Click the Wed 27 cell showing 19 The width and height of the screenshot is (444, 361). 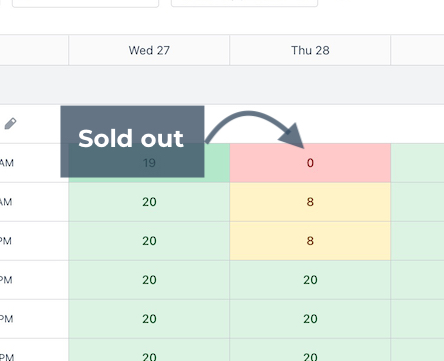[149, 163]
